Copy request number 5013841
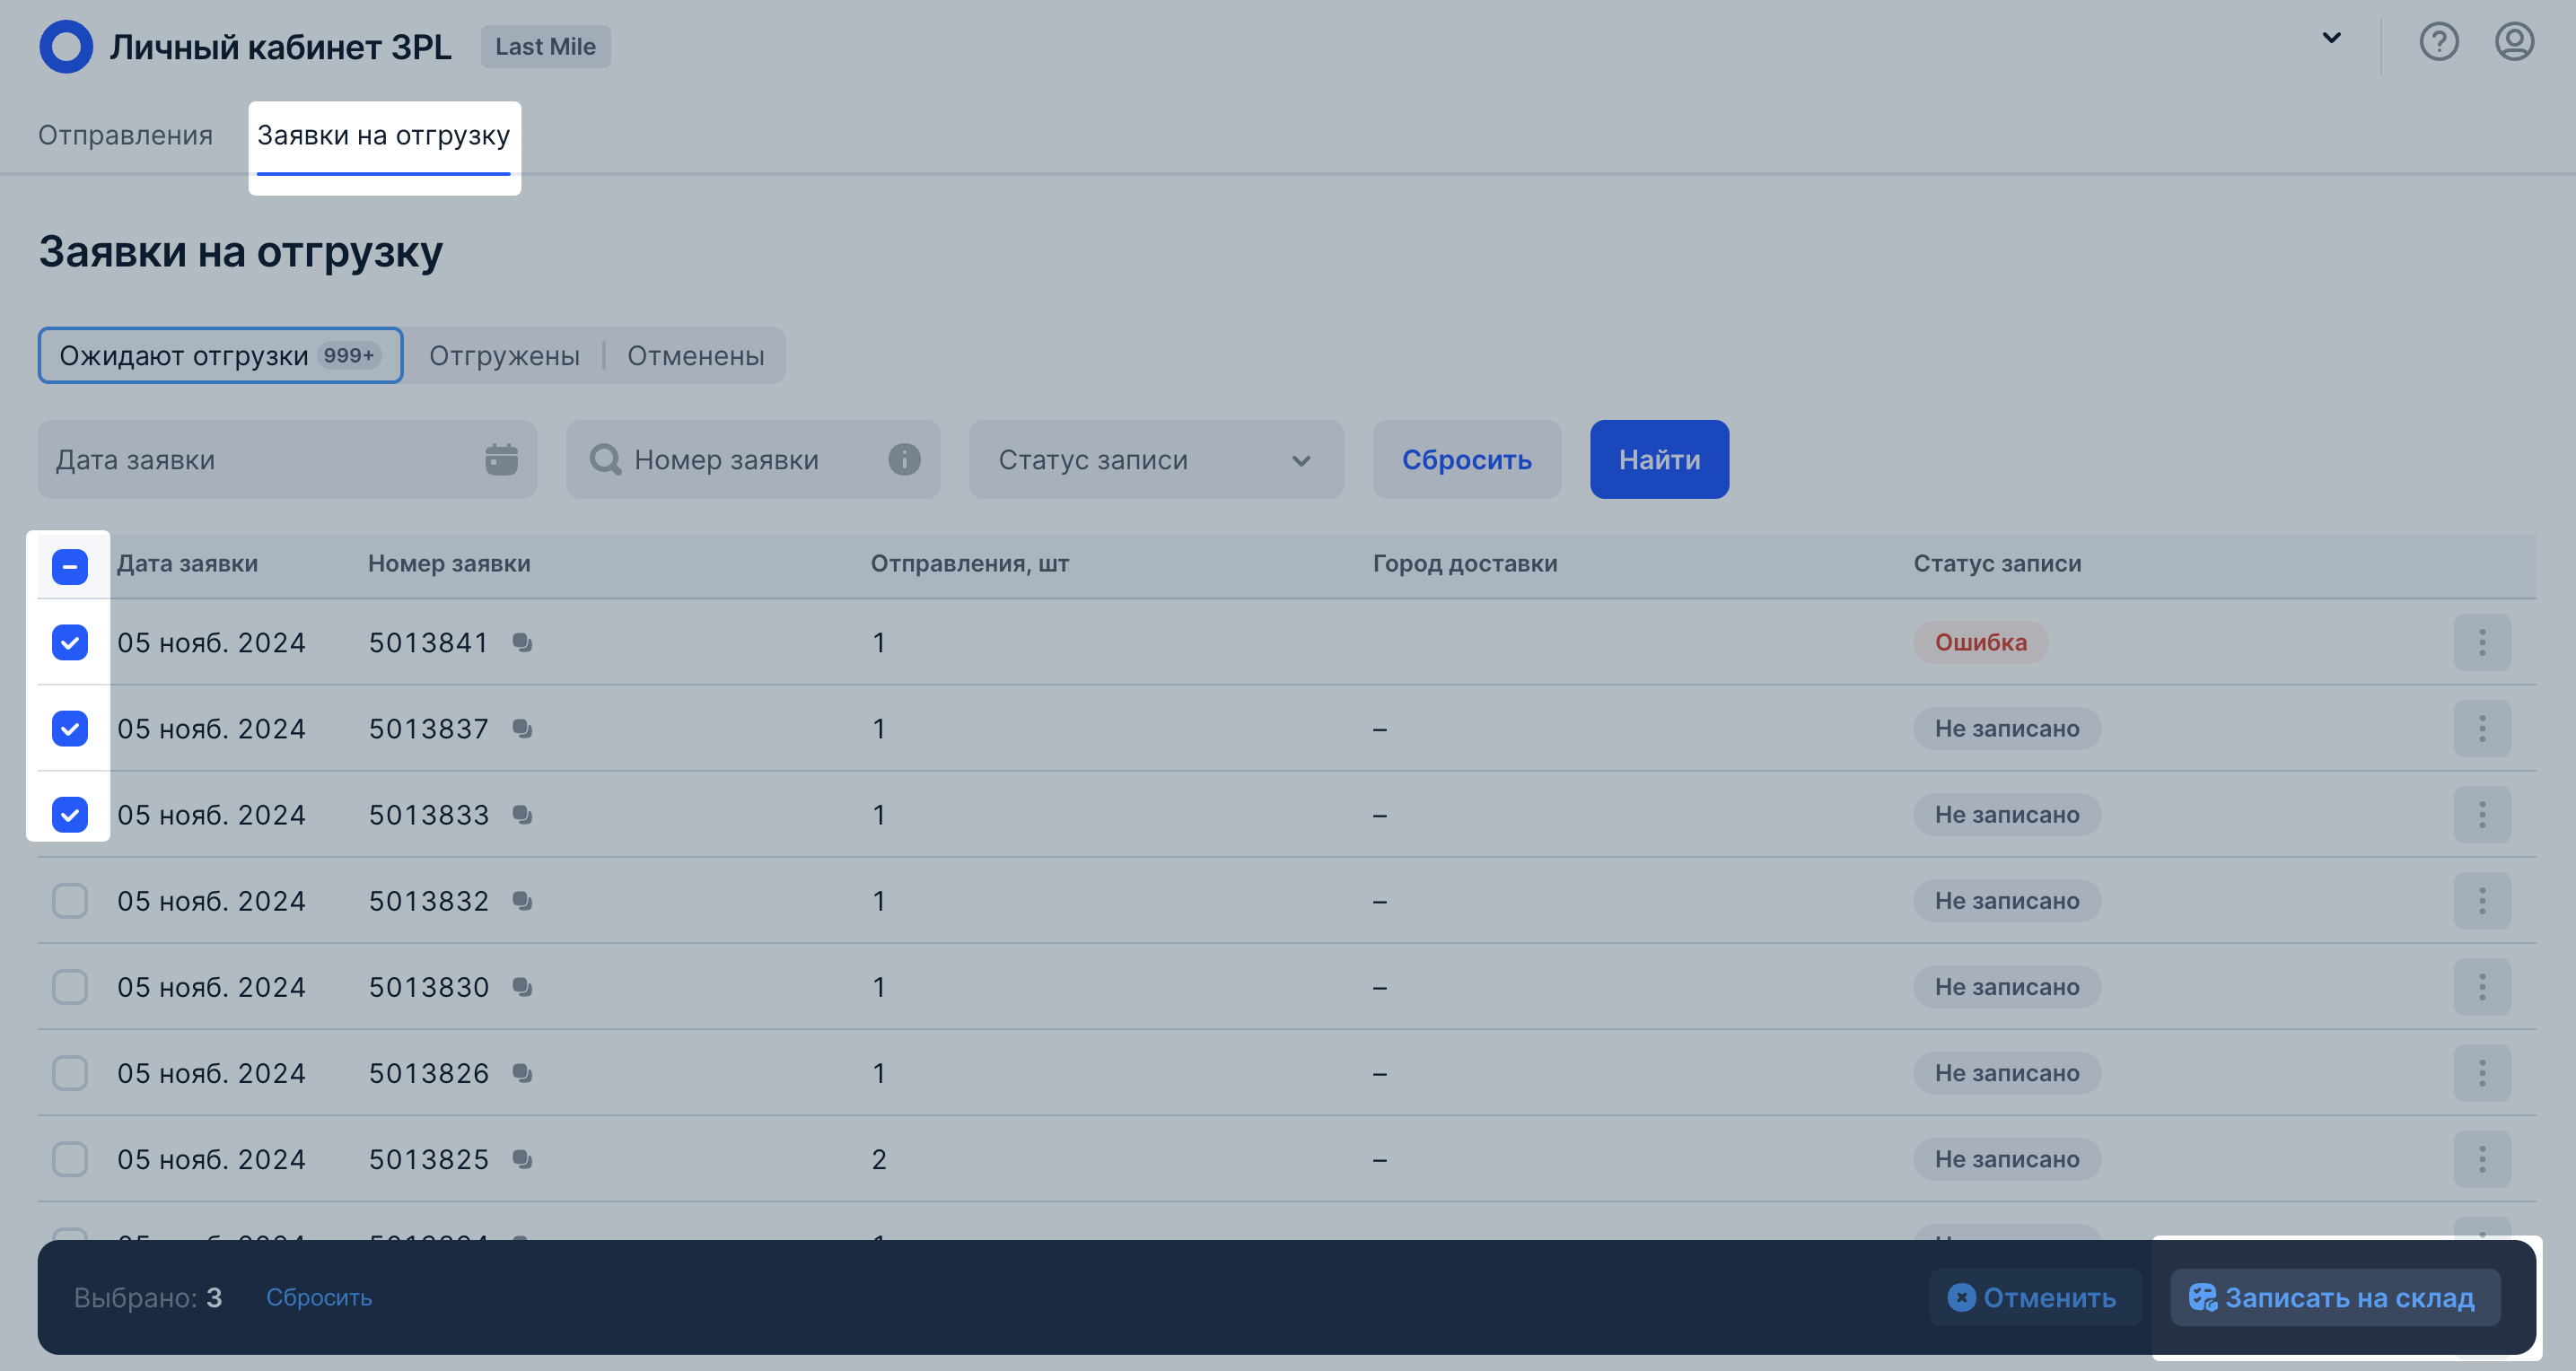Viewport: 2576px width, 1371px height. pos(522,642)
